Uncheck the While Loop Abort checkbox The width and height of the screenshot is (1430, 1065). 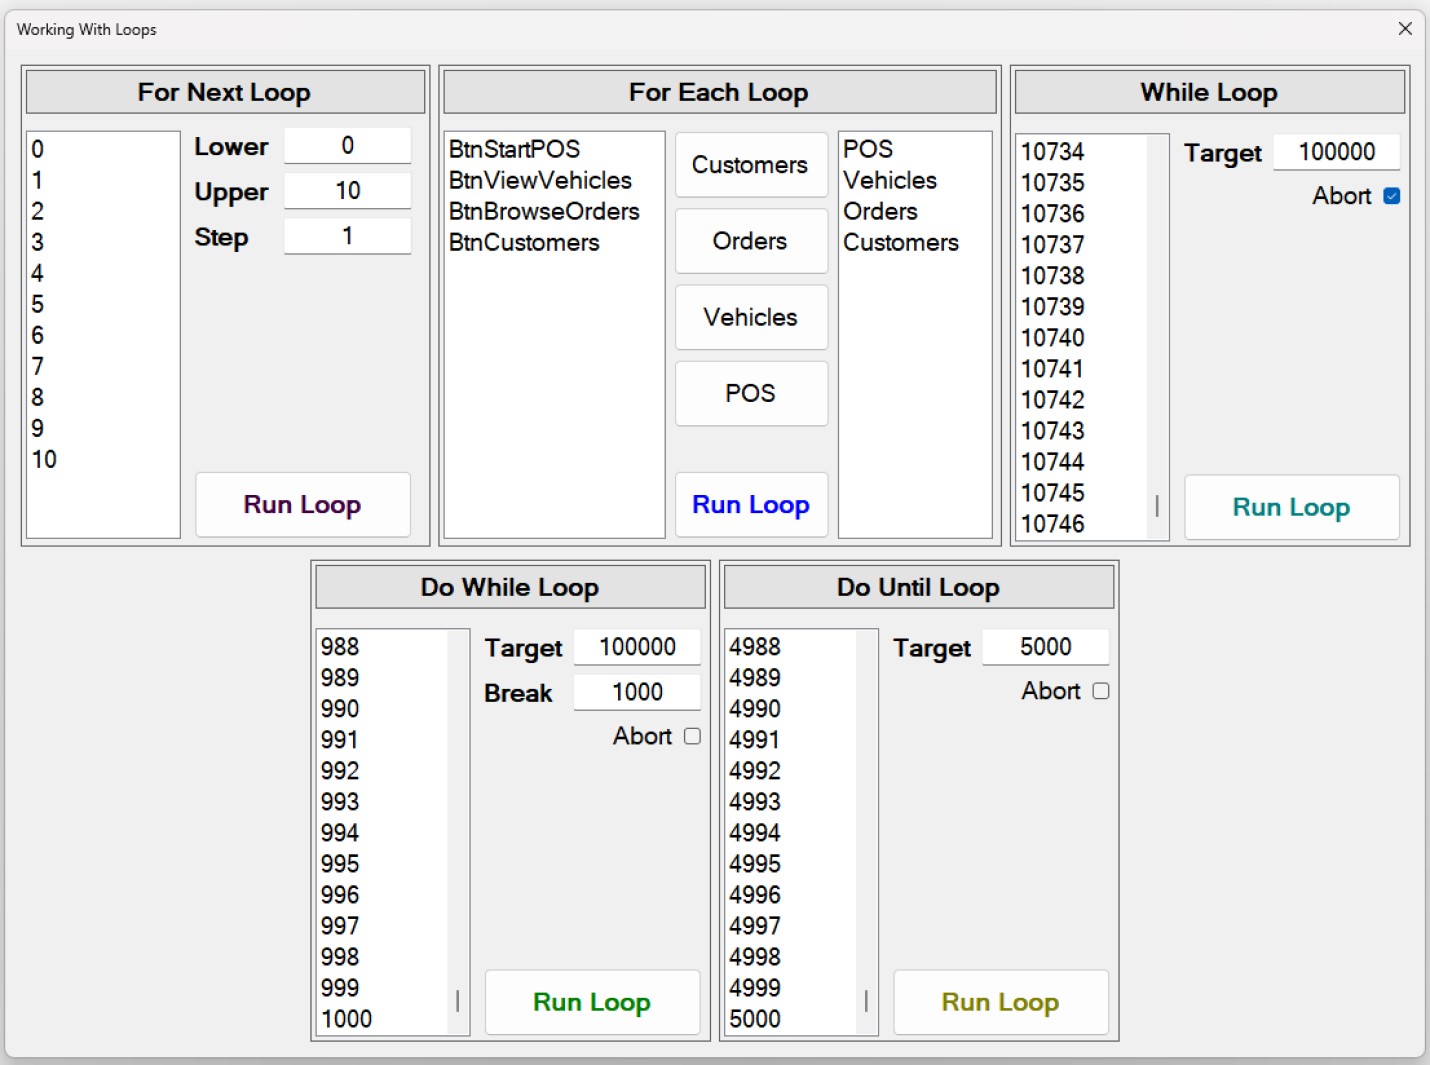click(x=1391, y=196)
